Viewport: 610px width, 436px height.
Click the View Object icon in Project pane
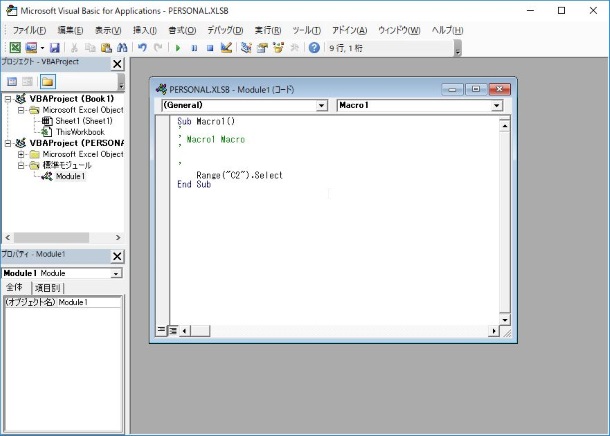27,81
